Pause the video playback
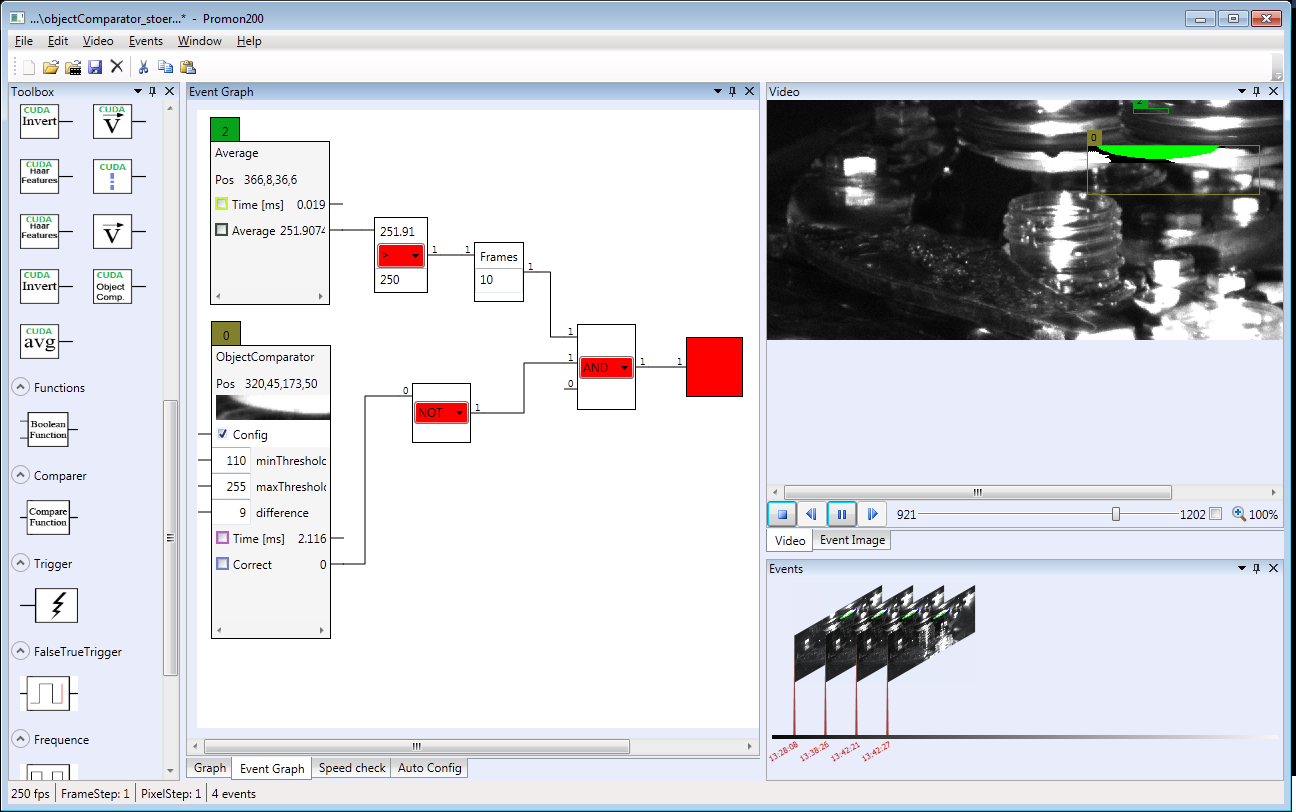The image size is (1296, 812). pos(841,514)
